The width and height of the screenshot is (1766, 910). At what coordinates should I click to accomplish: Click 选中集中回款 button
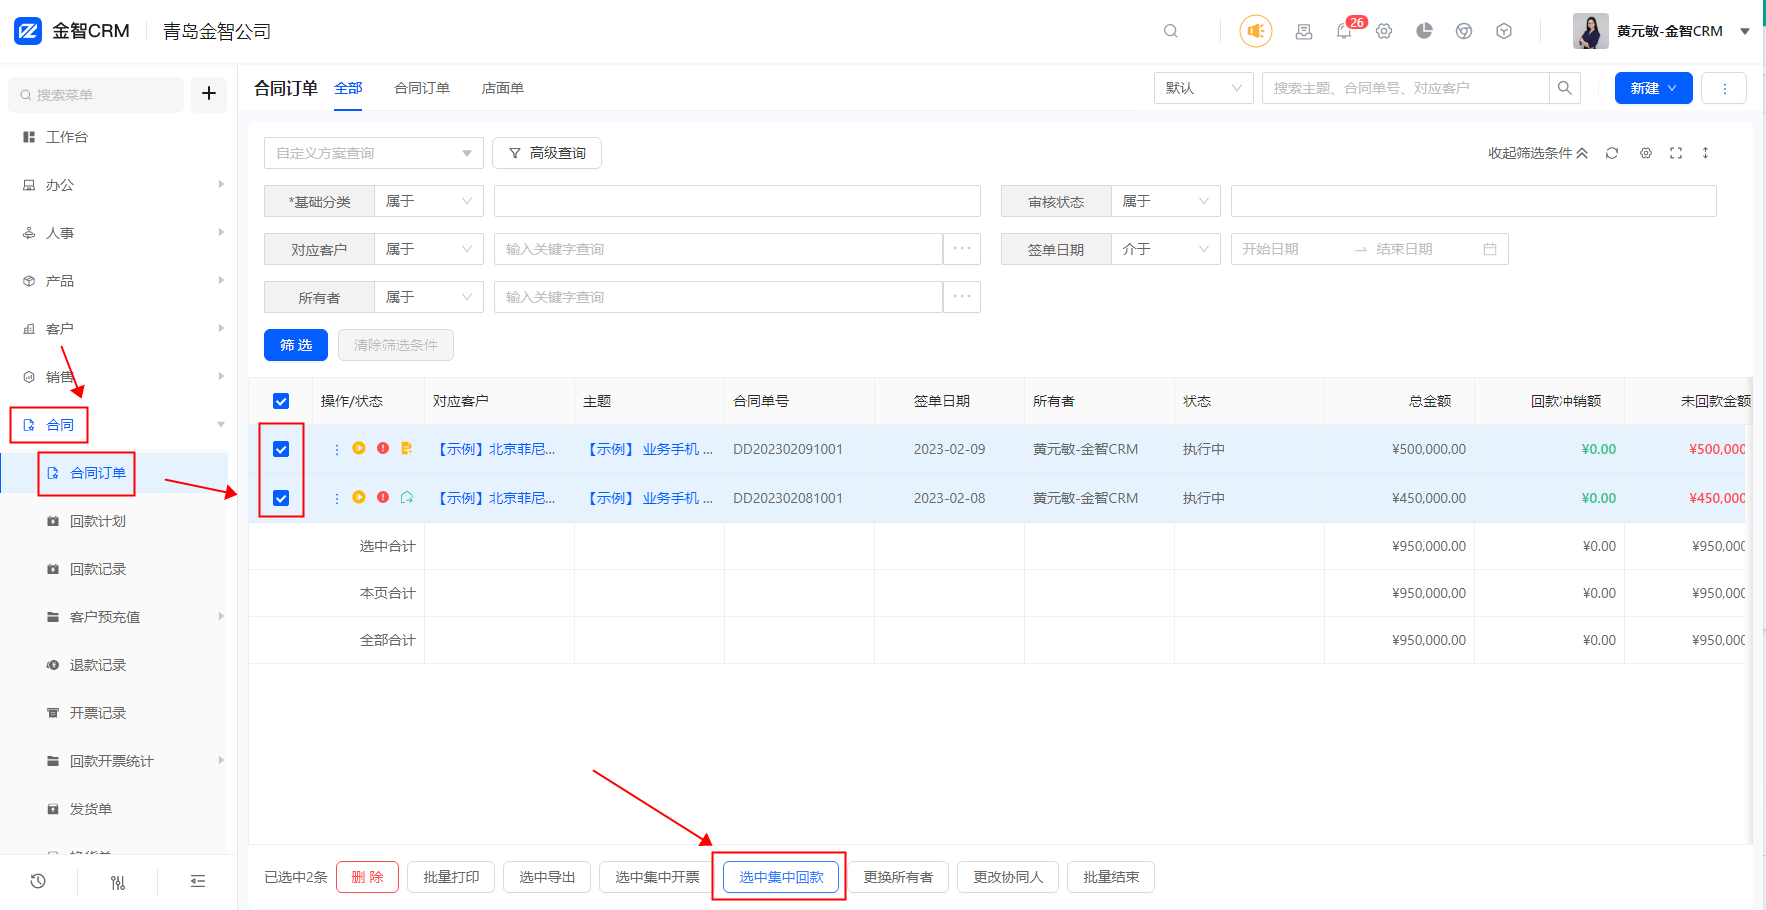click(x=781, y=877)
